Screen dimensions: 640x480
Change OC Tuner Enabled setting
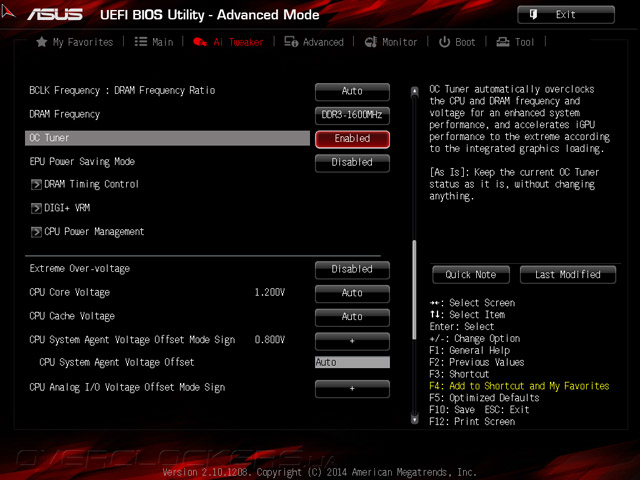[x=352, y=139]
